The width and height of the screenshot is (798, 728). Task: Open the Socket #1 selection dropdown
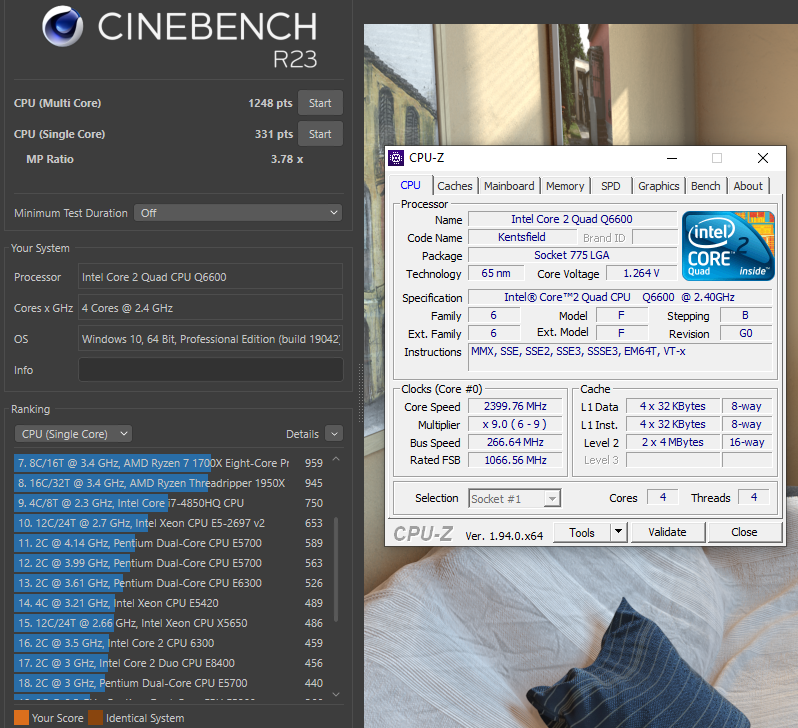pyautogui.click(x=515, y=498)
